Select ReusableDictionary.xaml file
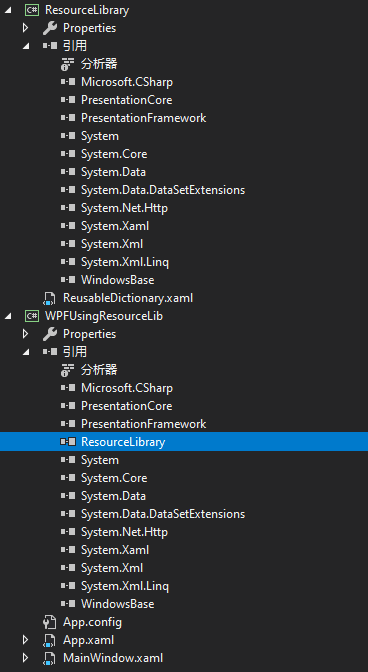Viewport: 368px width, 672px height. (x=128, y=298)
